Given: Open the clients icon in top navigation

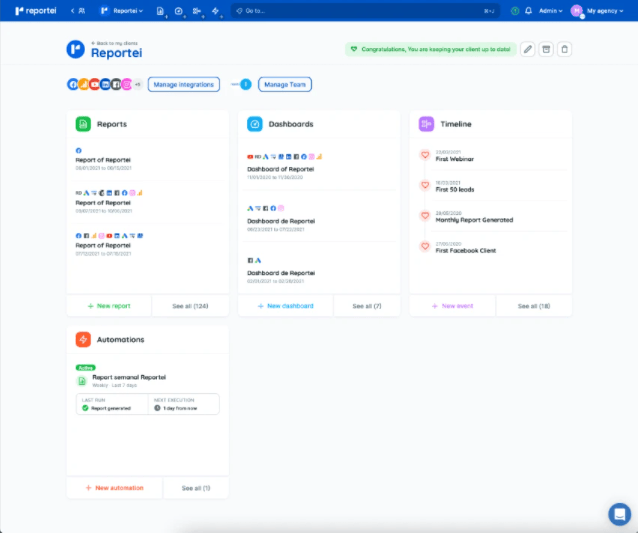Looking at the screenshot, I should [82, 11].
